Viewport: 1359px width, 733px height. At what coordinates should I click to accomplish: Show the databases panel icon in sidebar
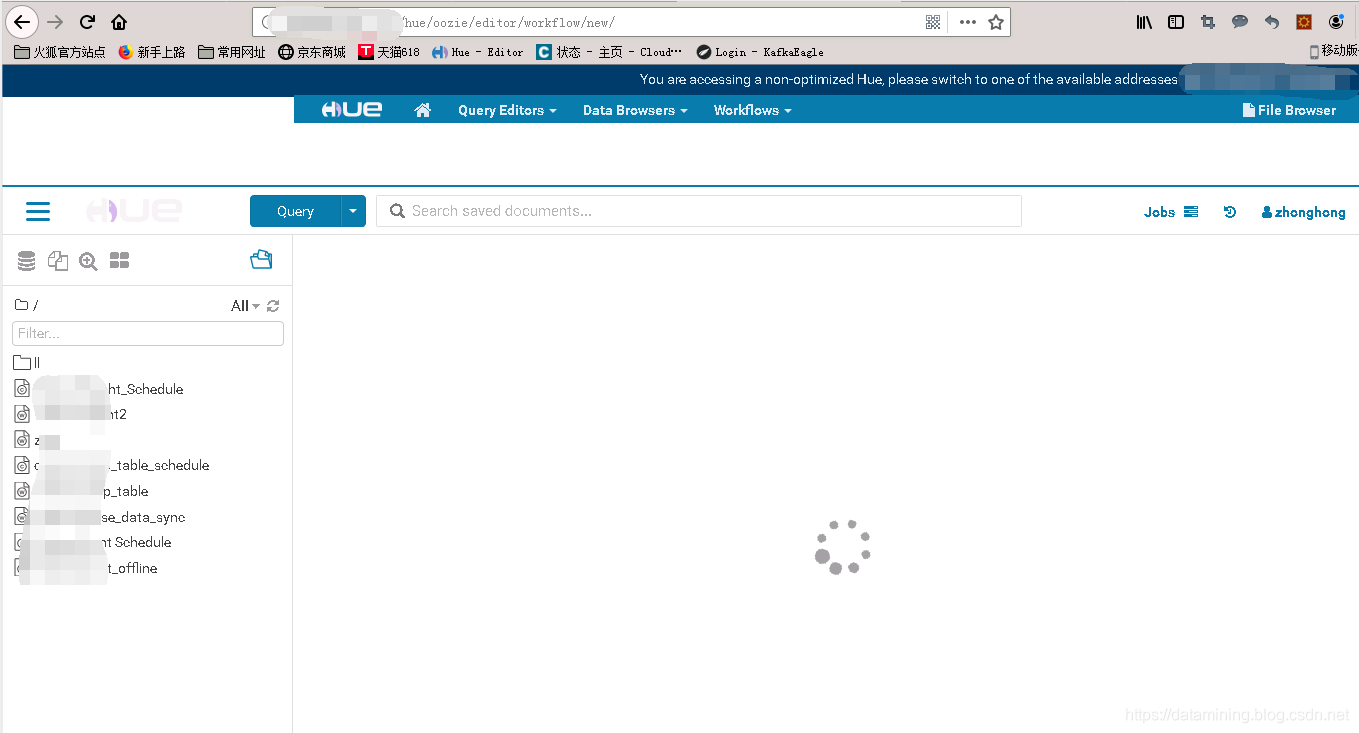[x=27, y=261]
